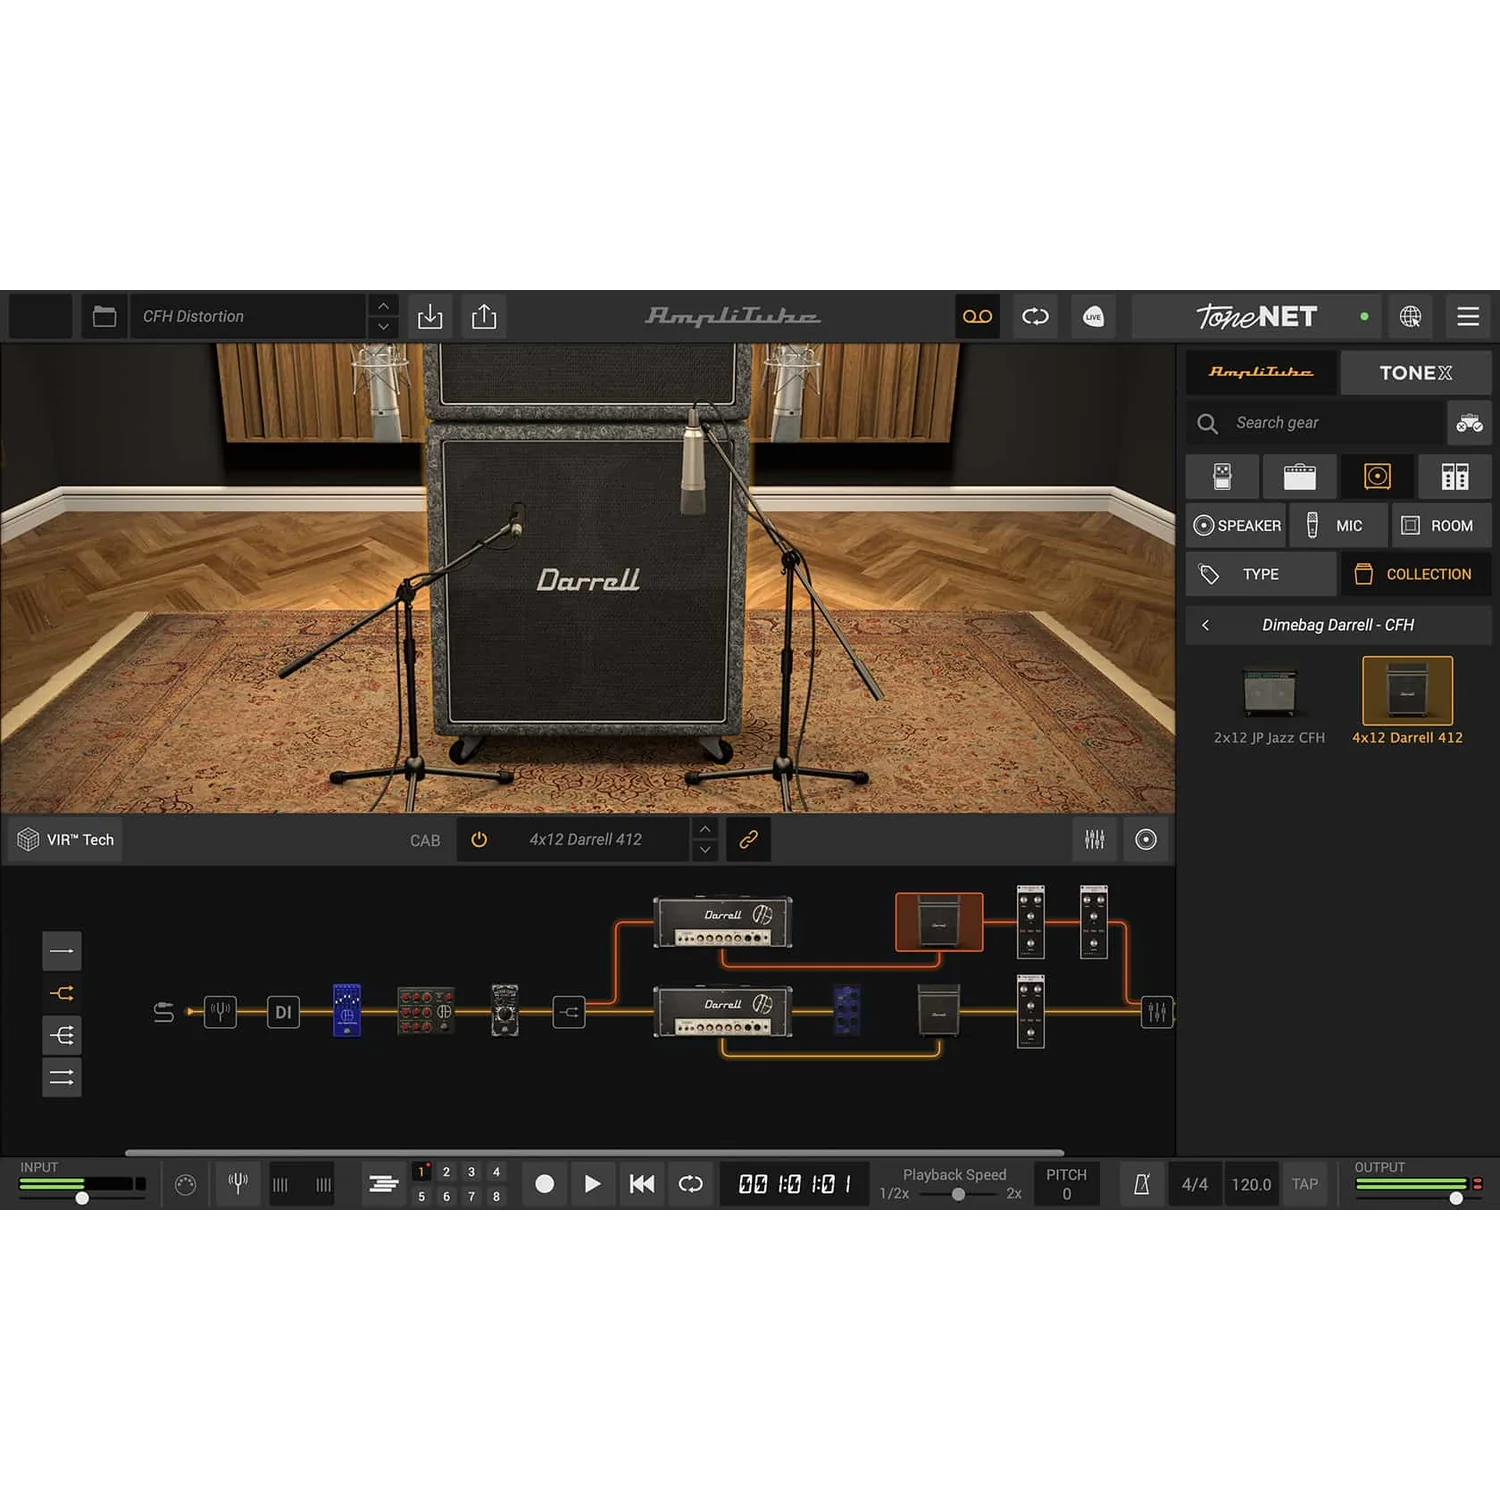Open the hamburger main menu
This screenshot has height=1500, width=1500.
coord(1468,317)
